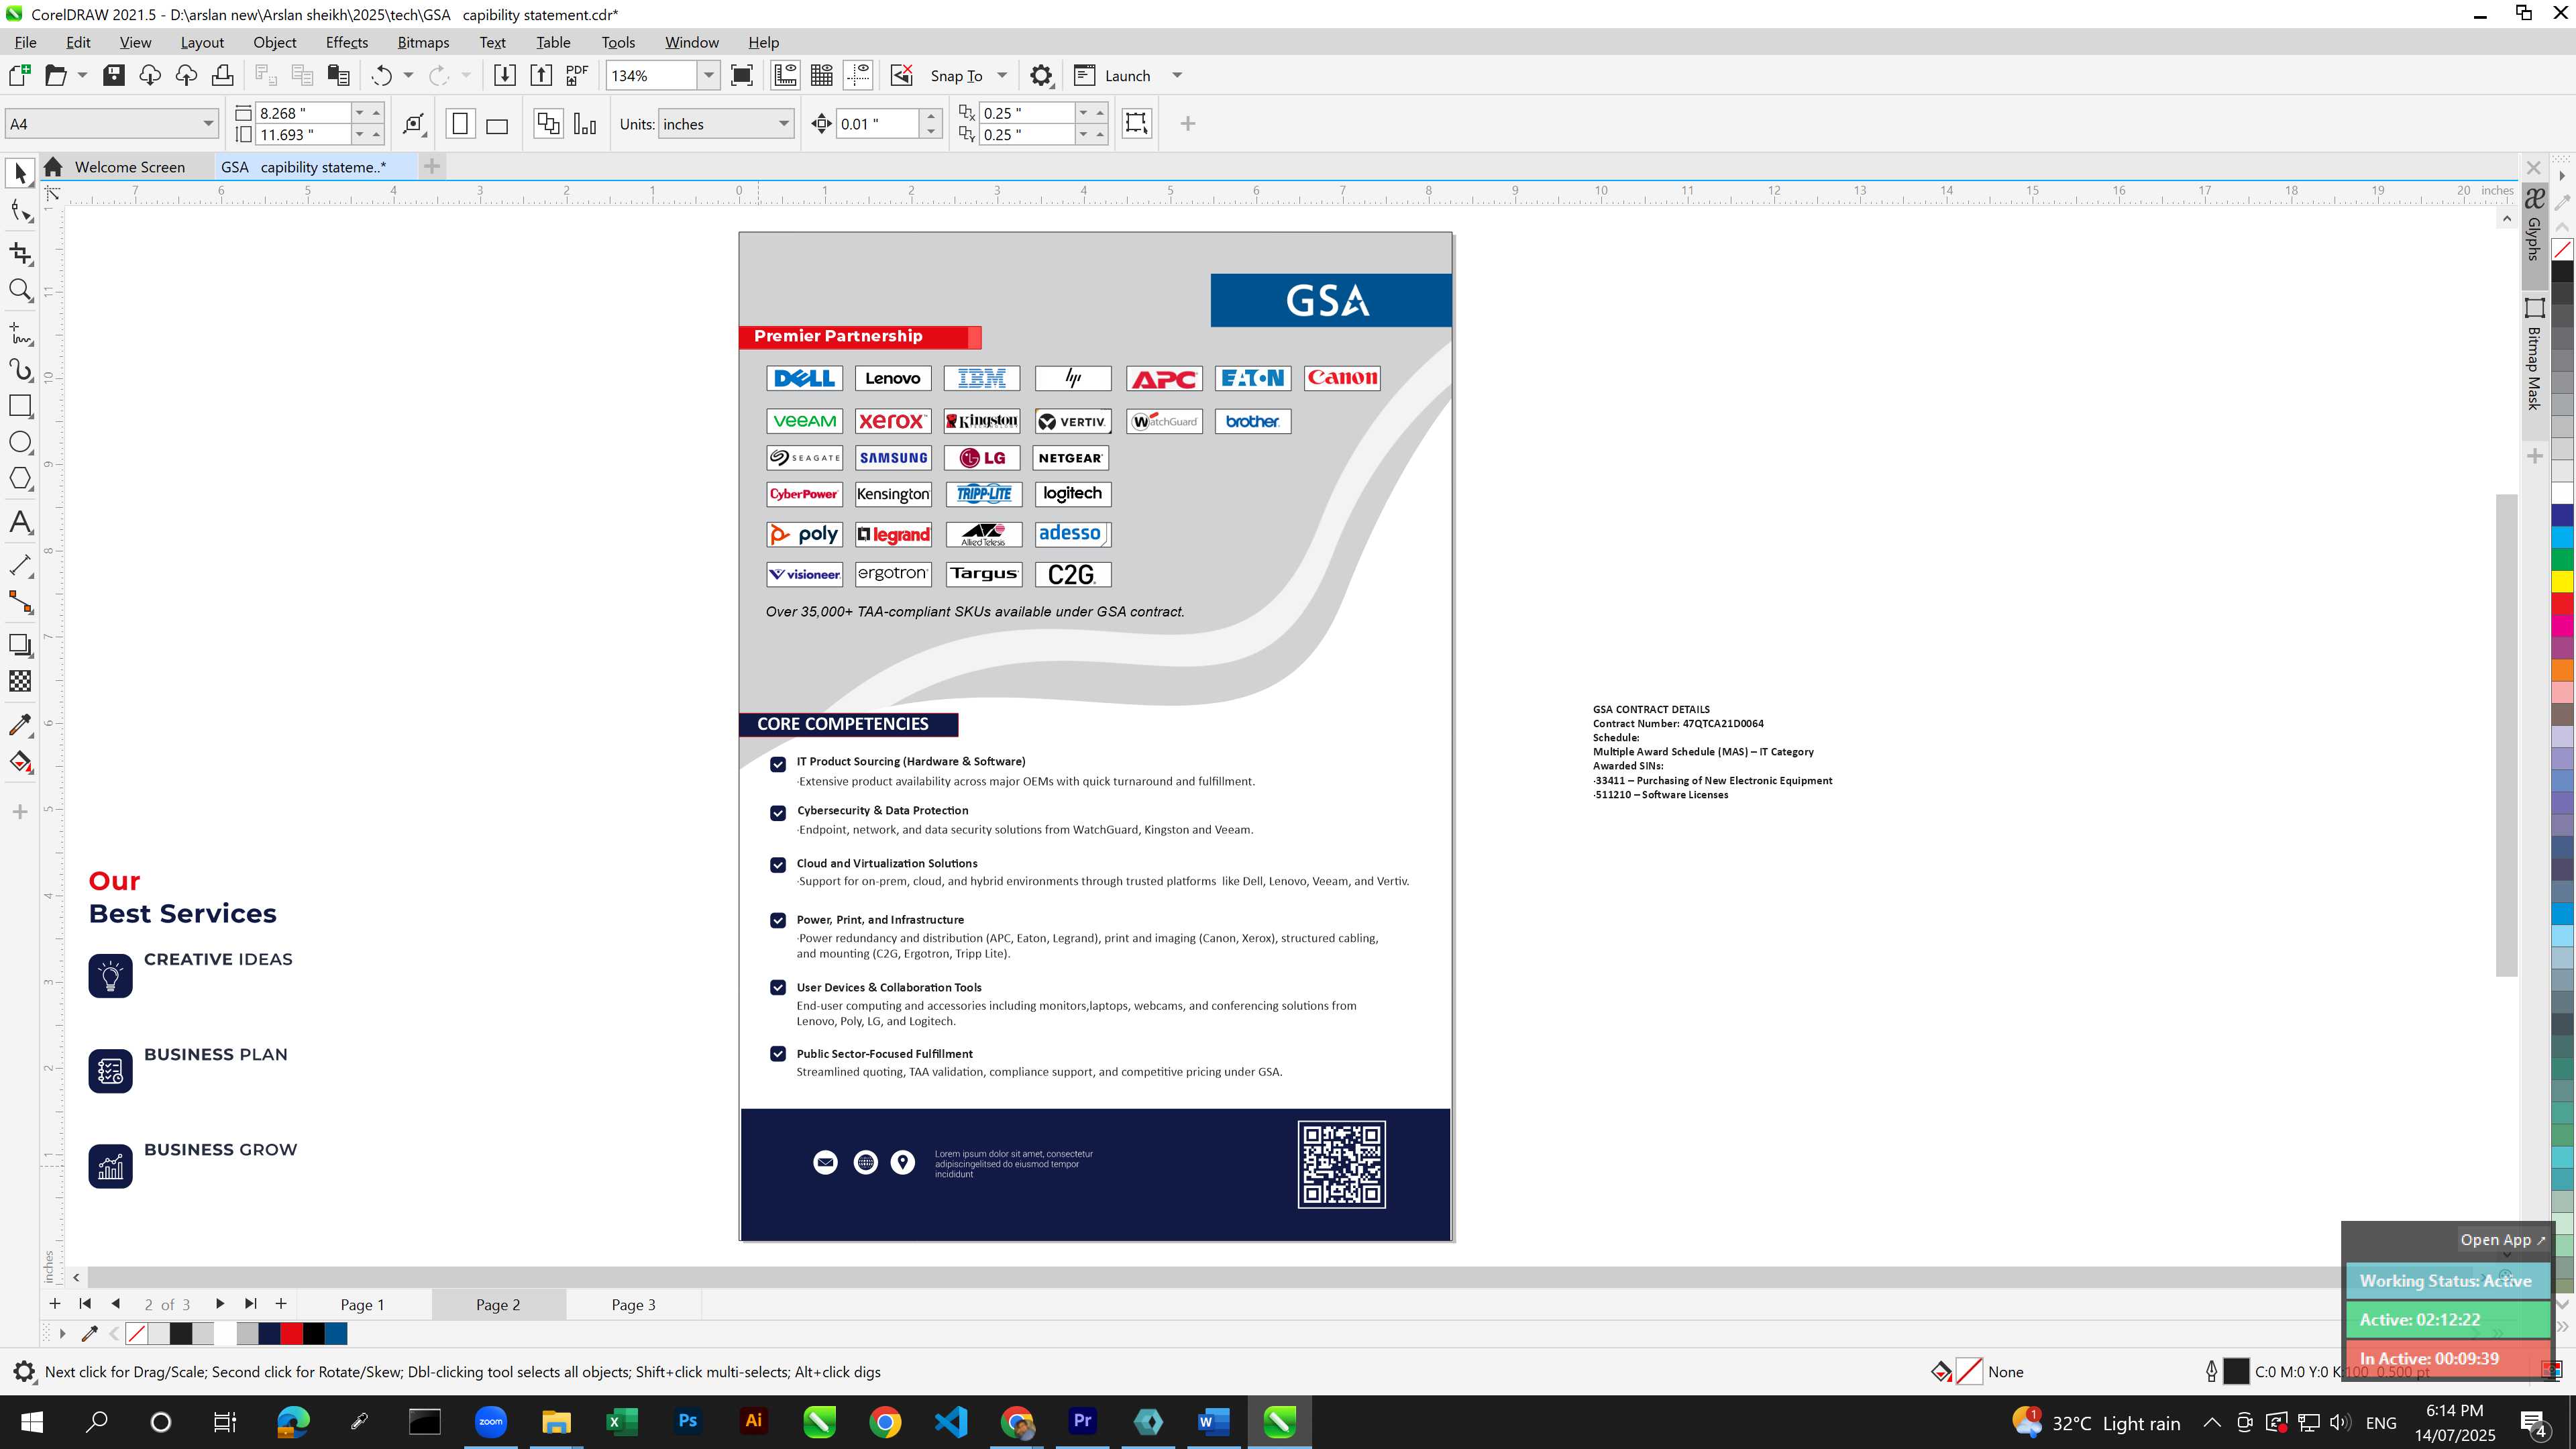Click the New document icon

click(19, 75)
